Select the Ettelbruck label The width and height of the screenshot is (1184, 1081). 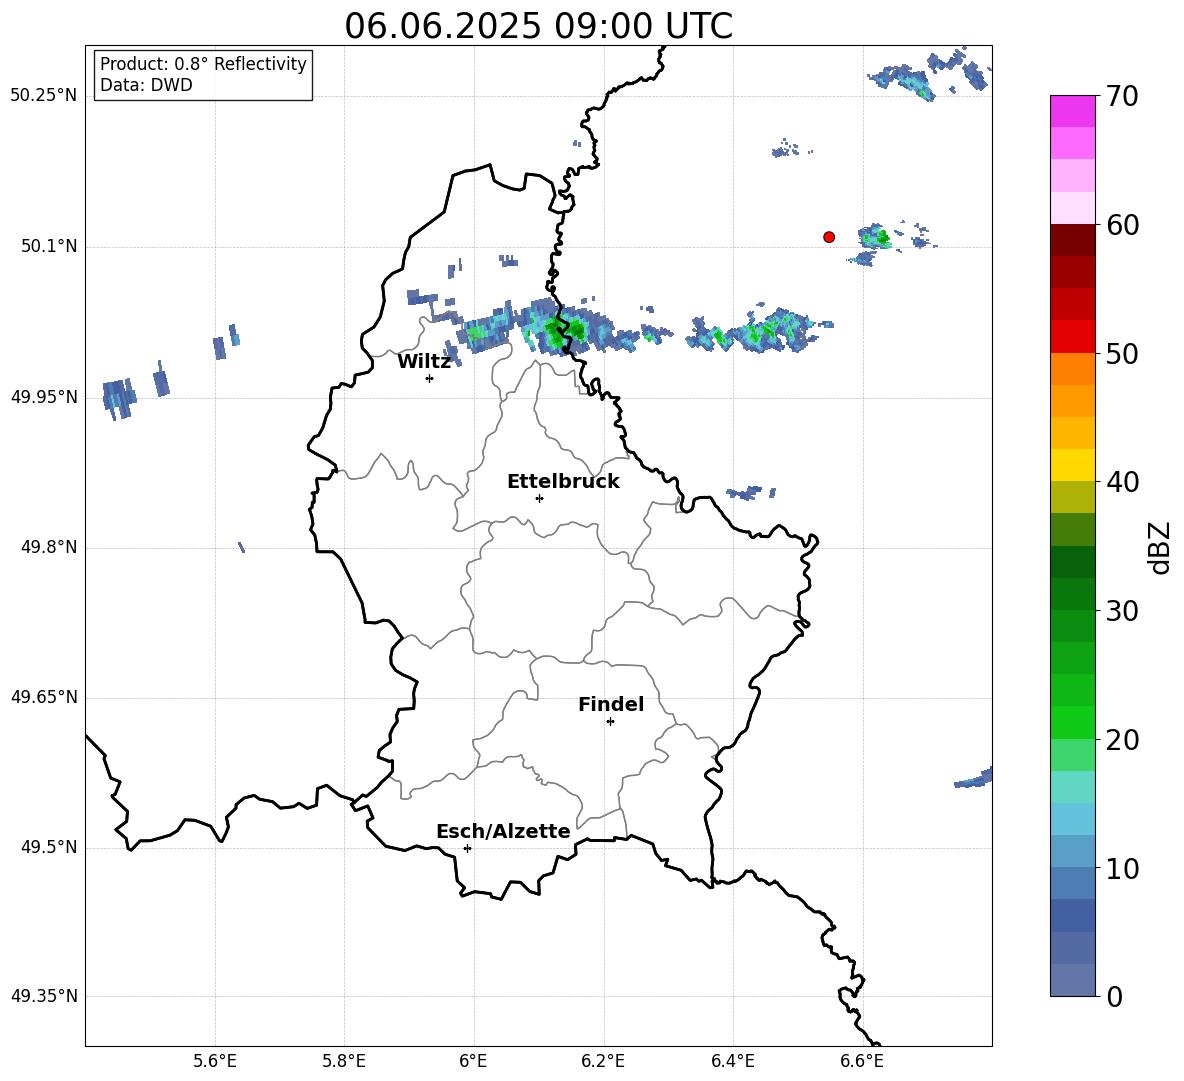tap(563, 482)
